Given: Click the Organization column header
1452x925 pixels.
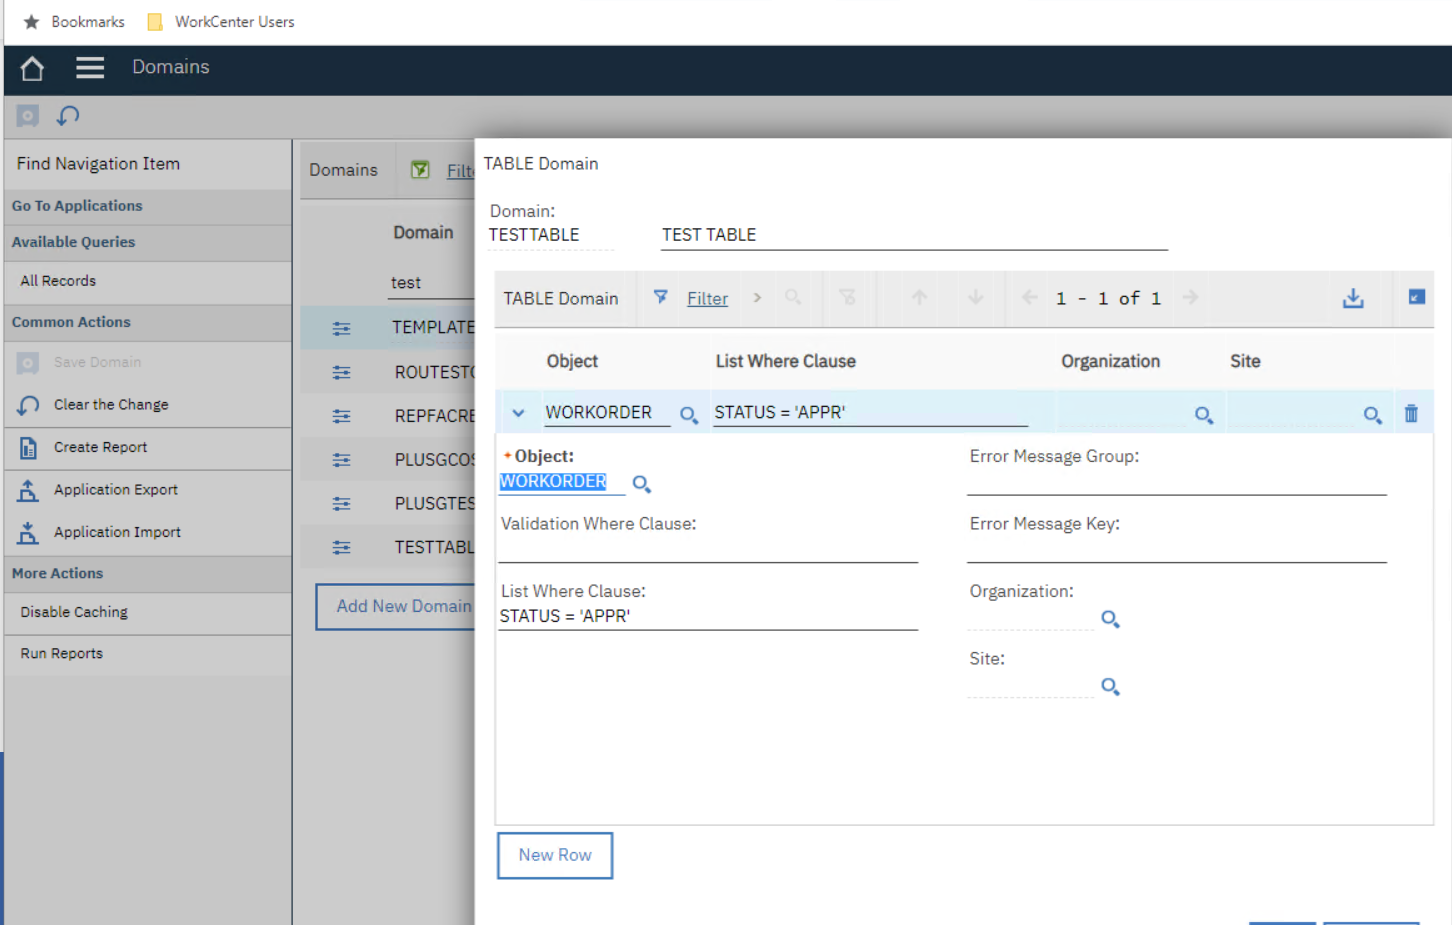Looking at the screenshot, I should pos(1110,362).
